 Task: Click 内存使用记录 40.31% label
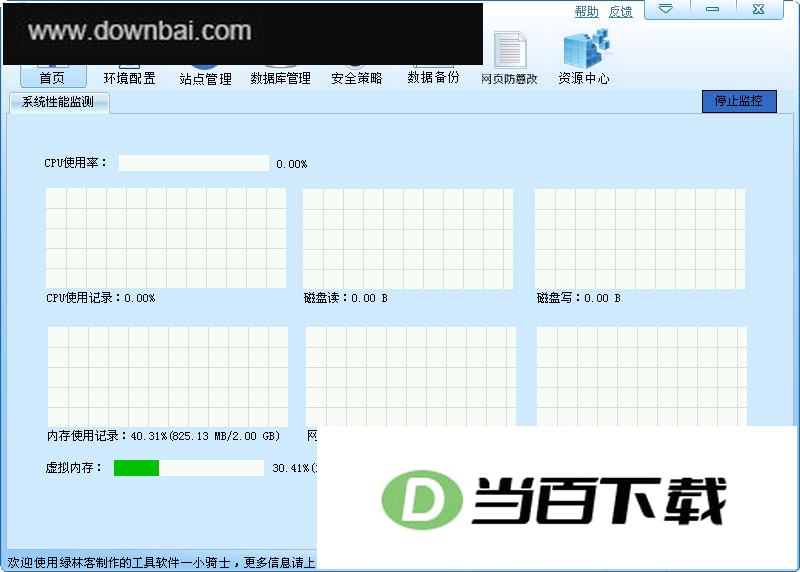[x=163, y=436]
